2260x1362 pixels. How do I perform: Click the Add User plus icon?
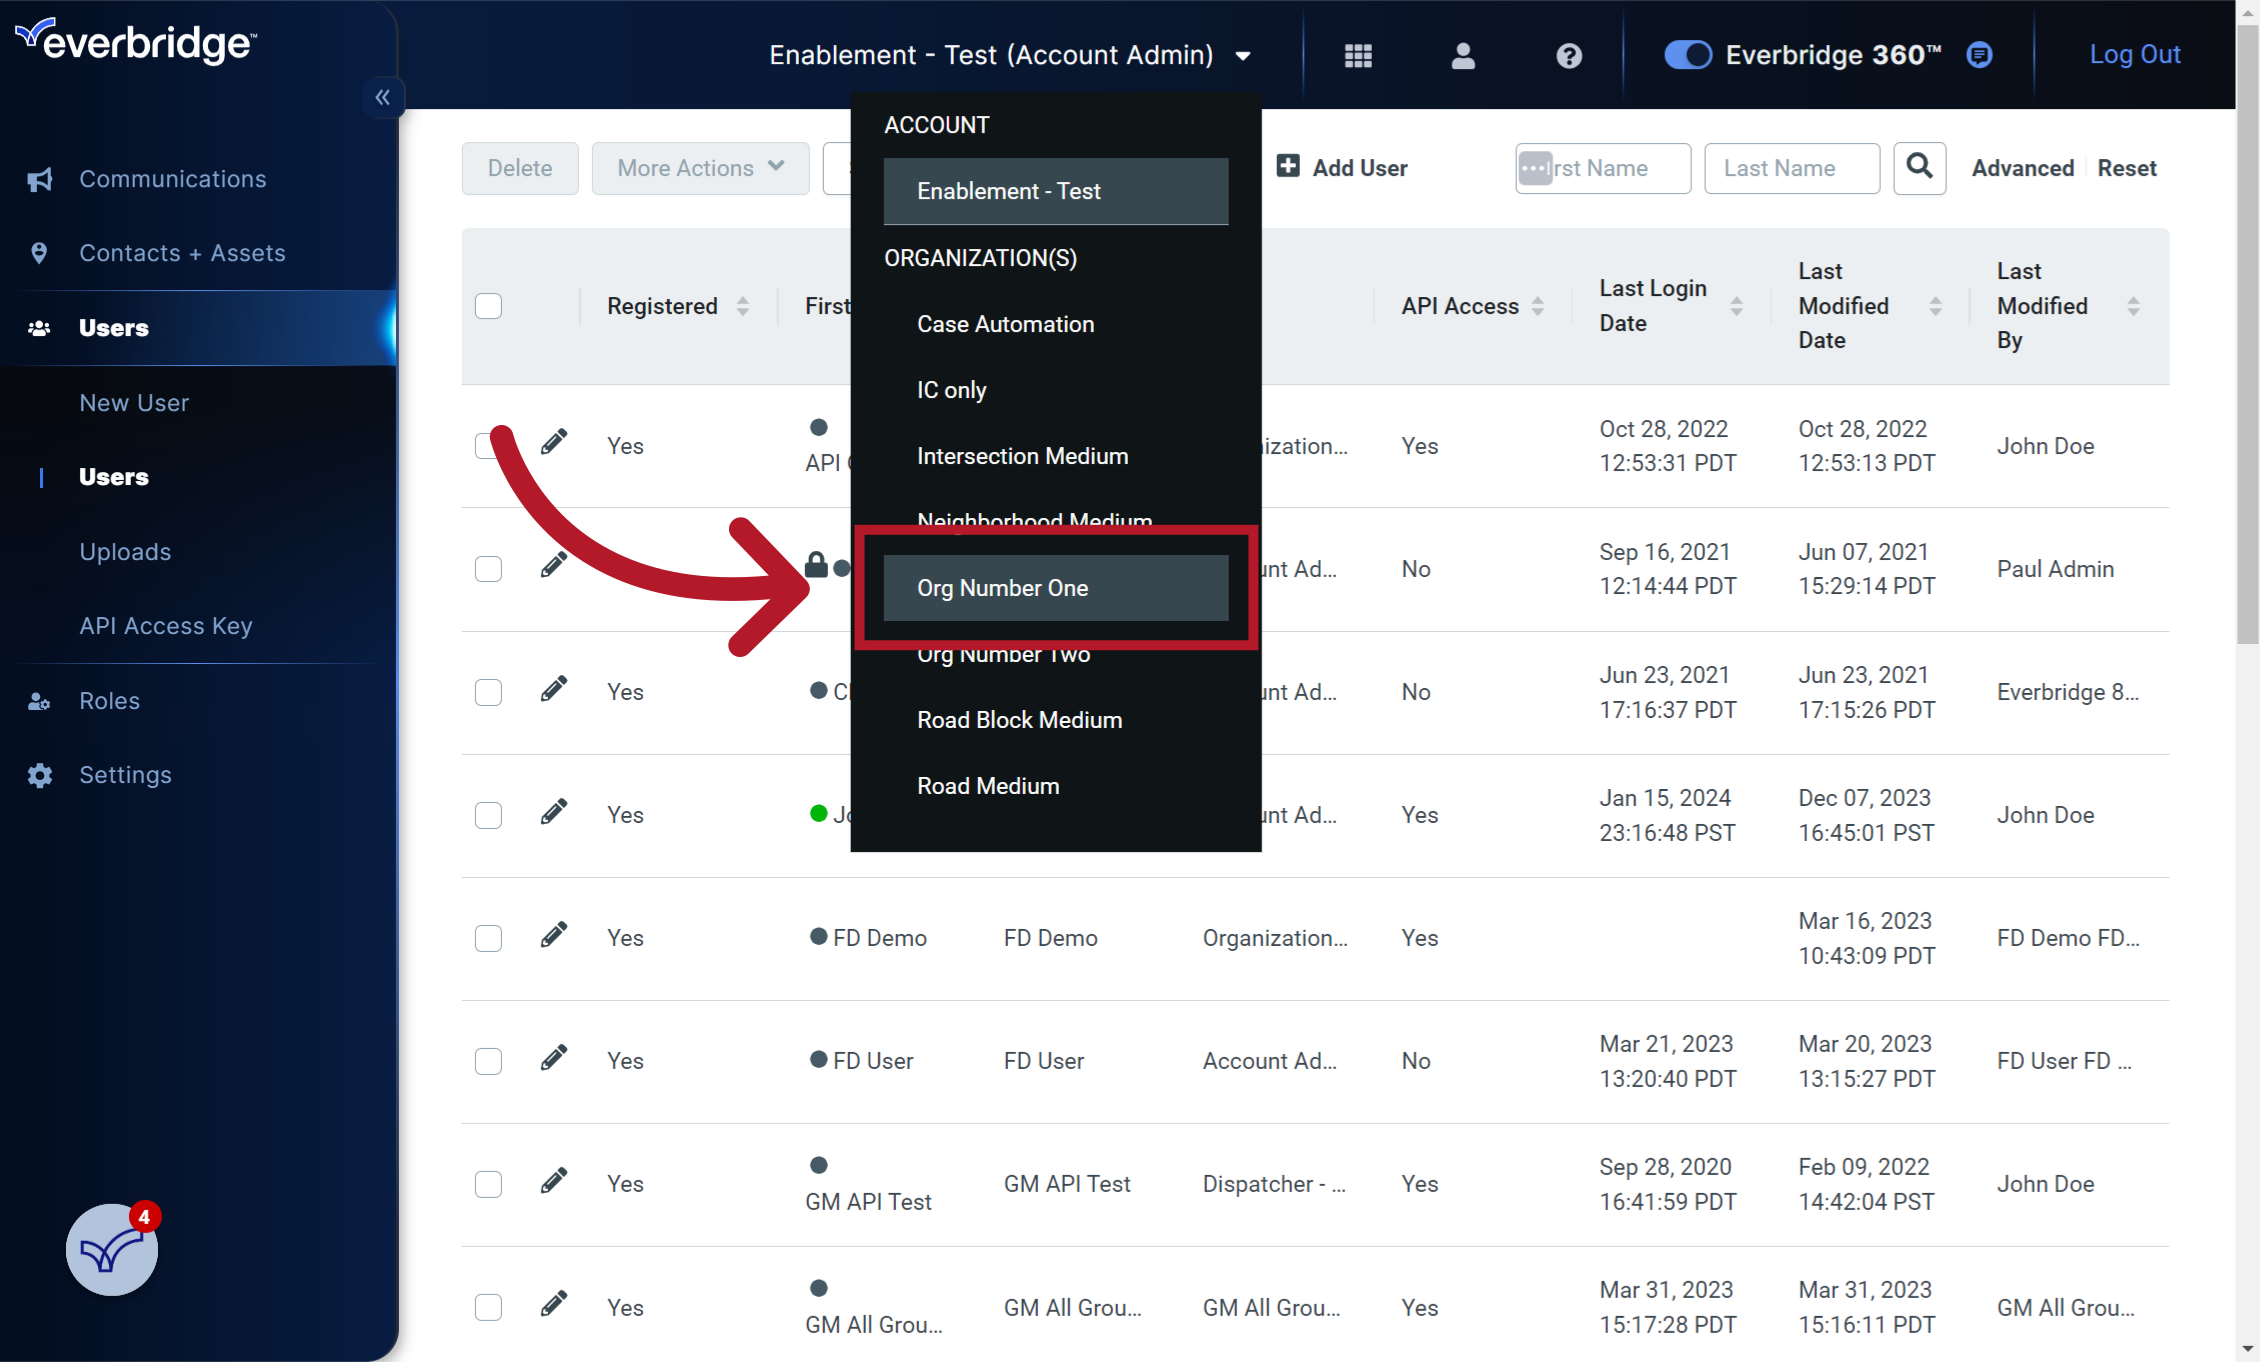1288,166
